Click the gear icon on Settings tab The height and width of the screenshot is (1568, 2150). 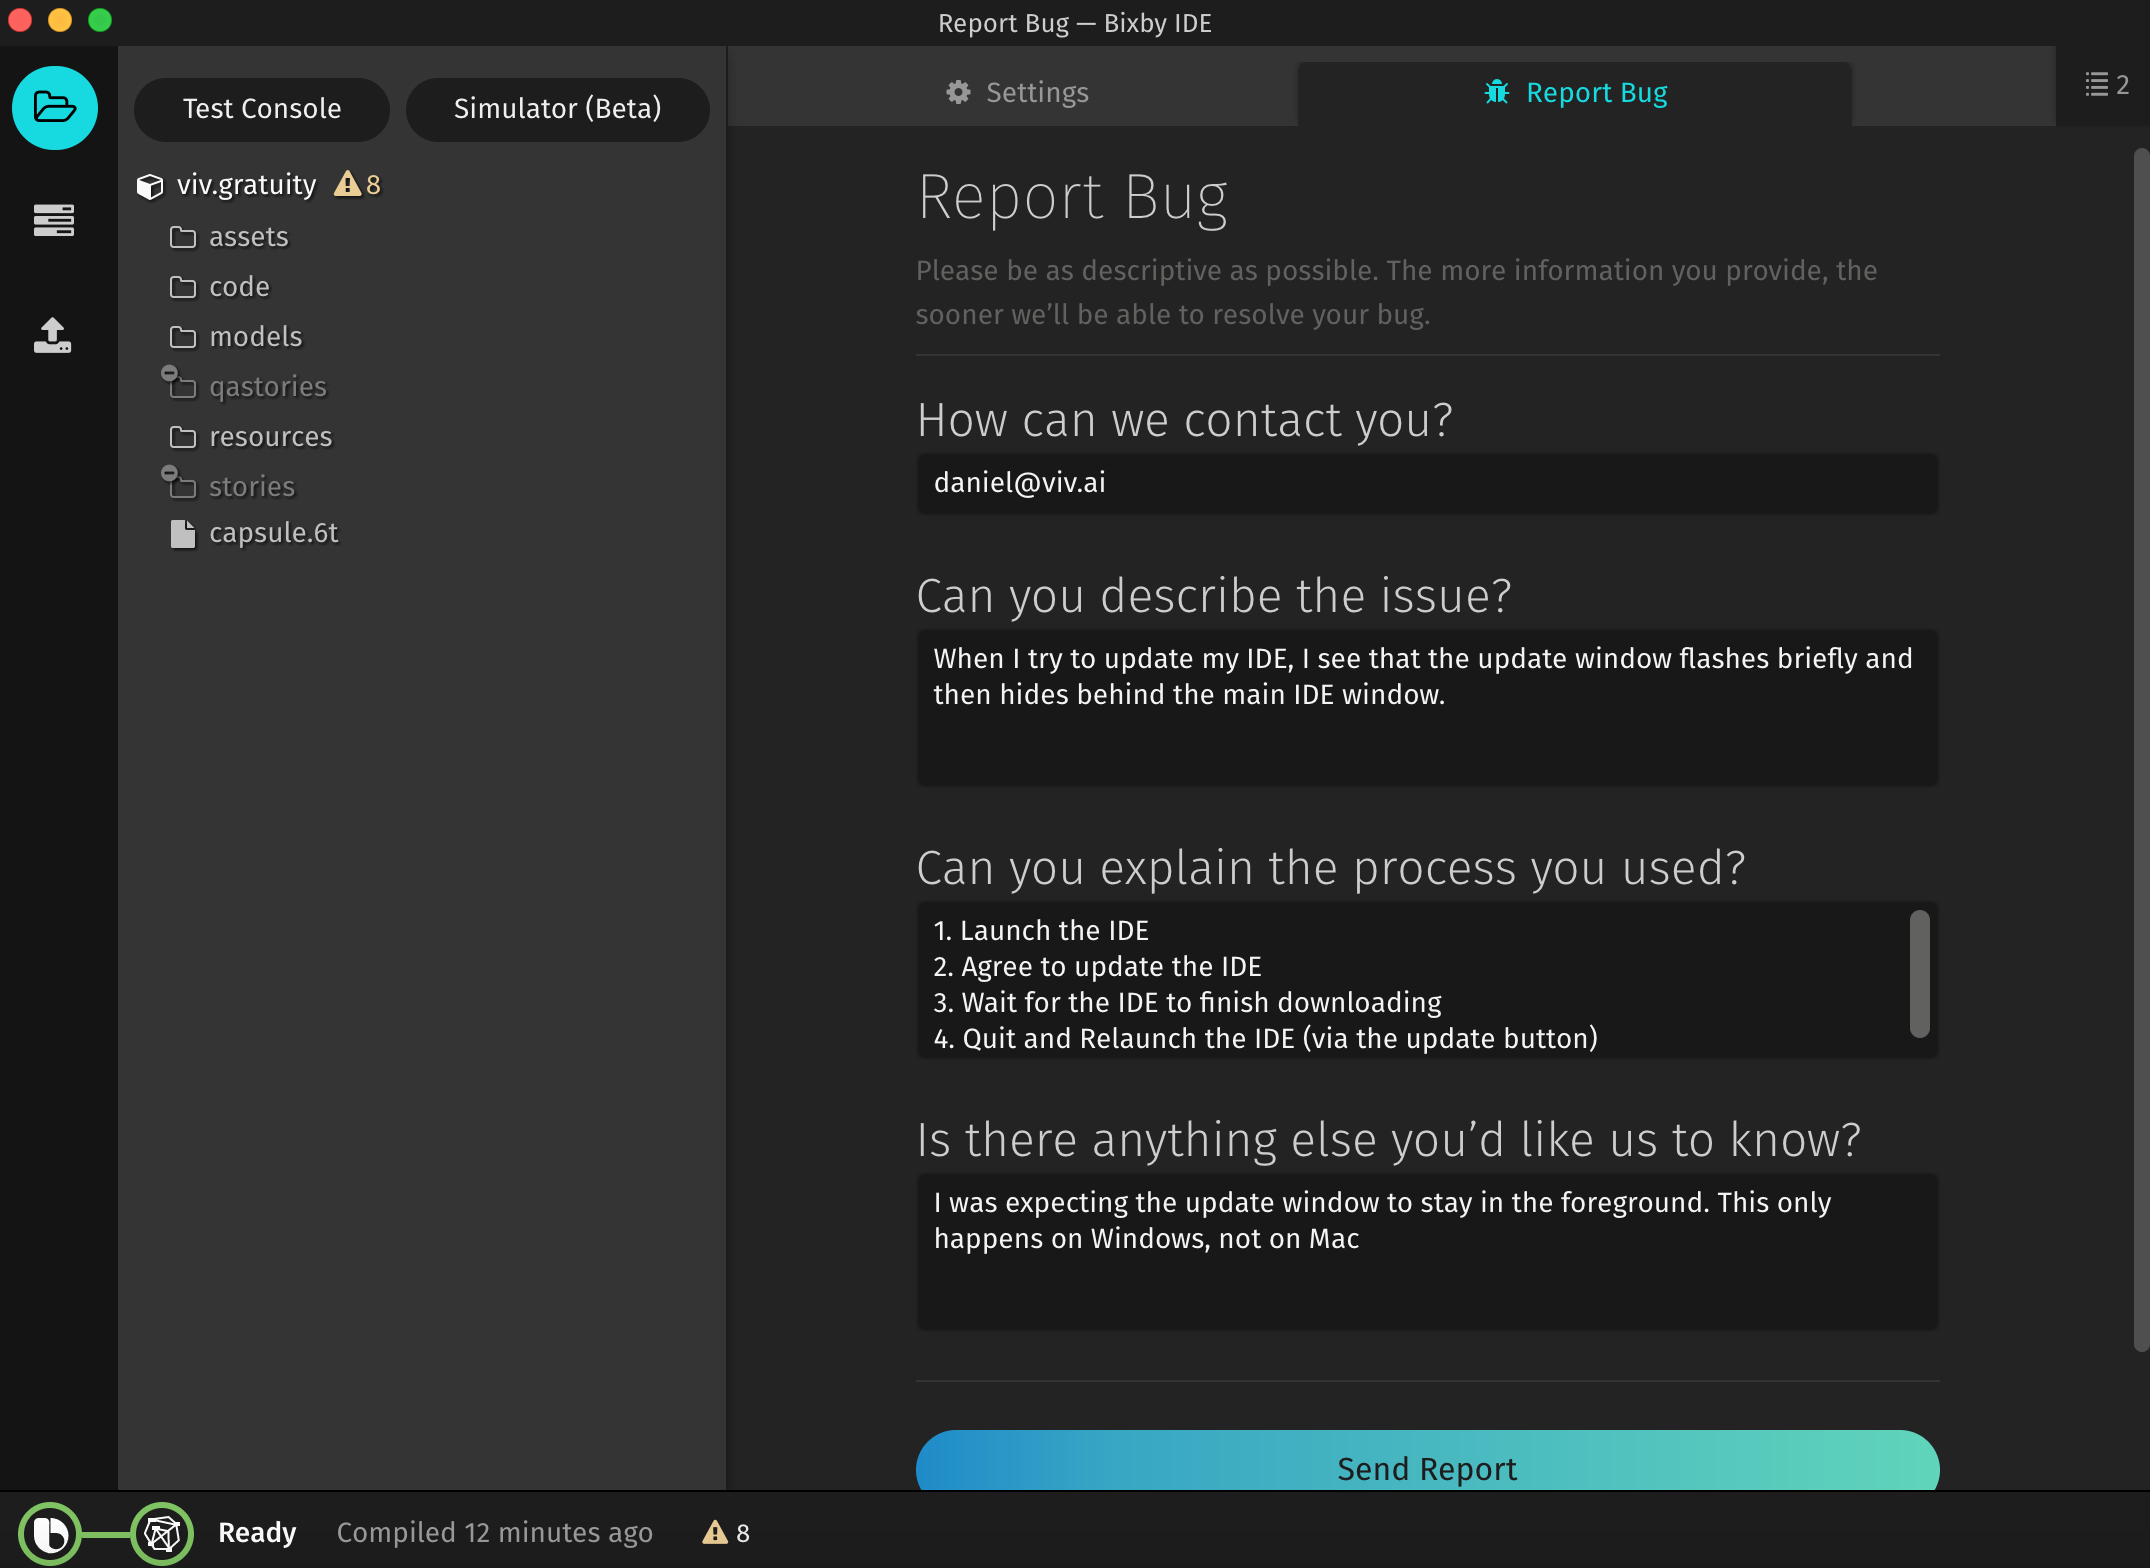pyautogui.click(x=958, y=92)
